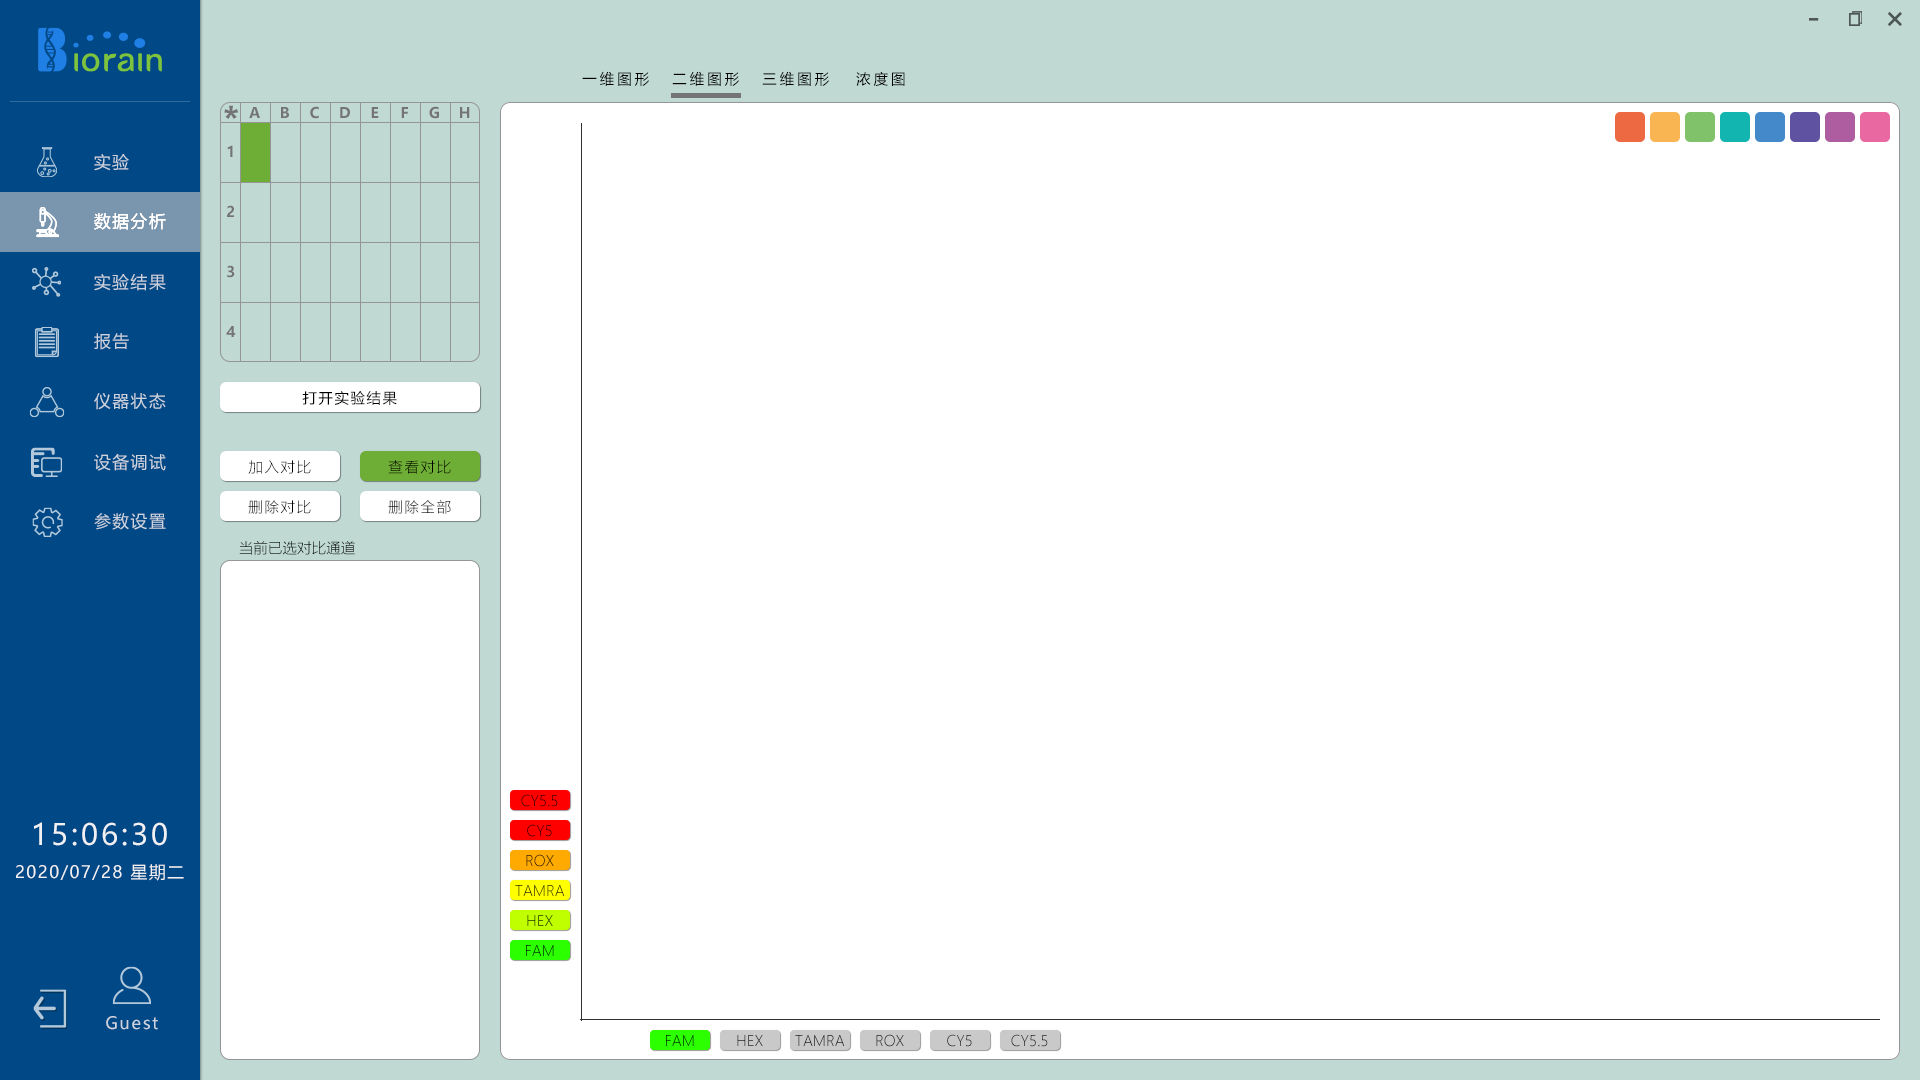Screen dimensions: 1920x1080
Task: Select the green well A1 in plate grid
Action: click(x=255, y=152)
